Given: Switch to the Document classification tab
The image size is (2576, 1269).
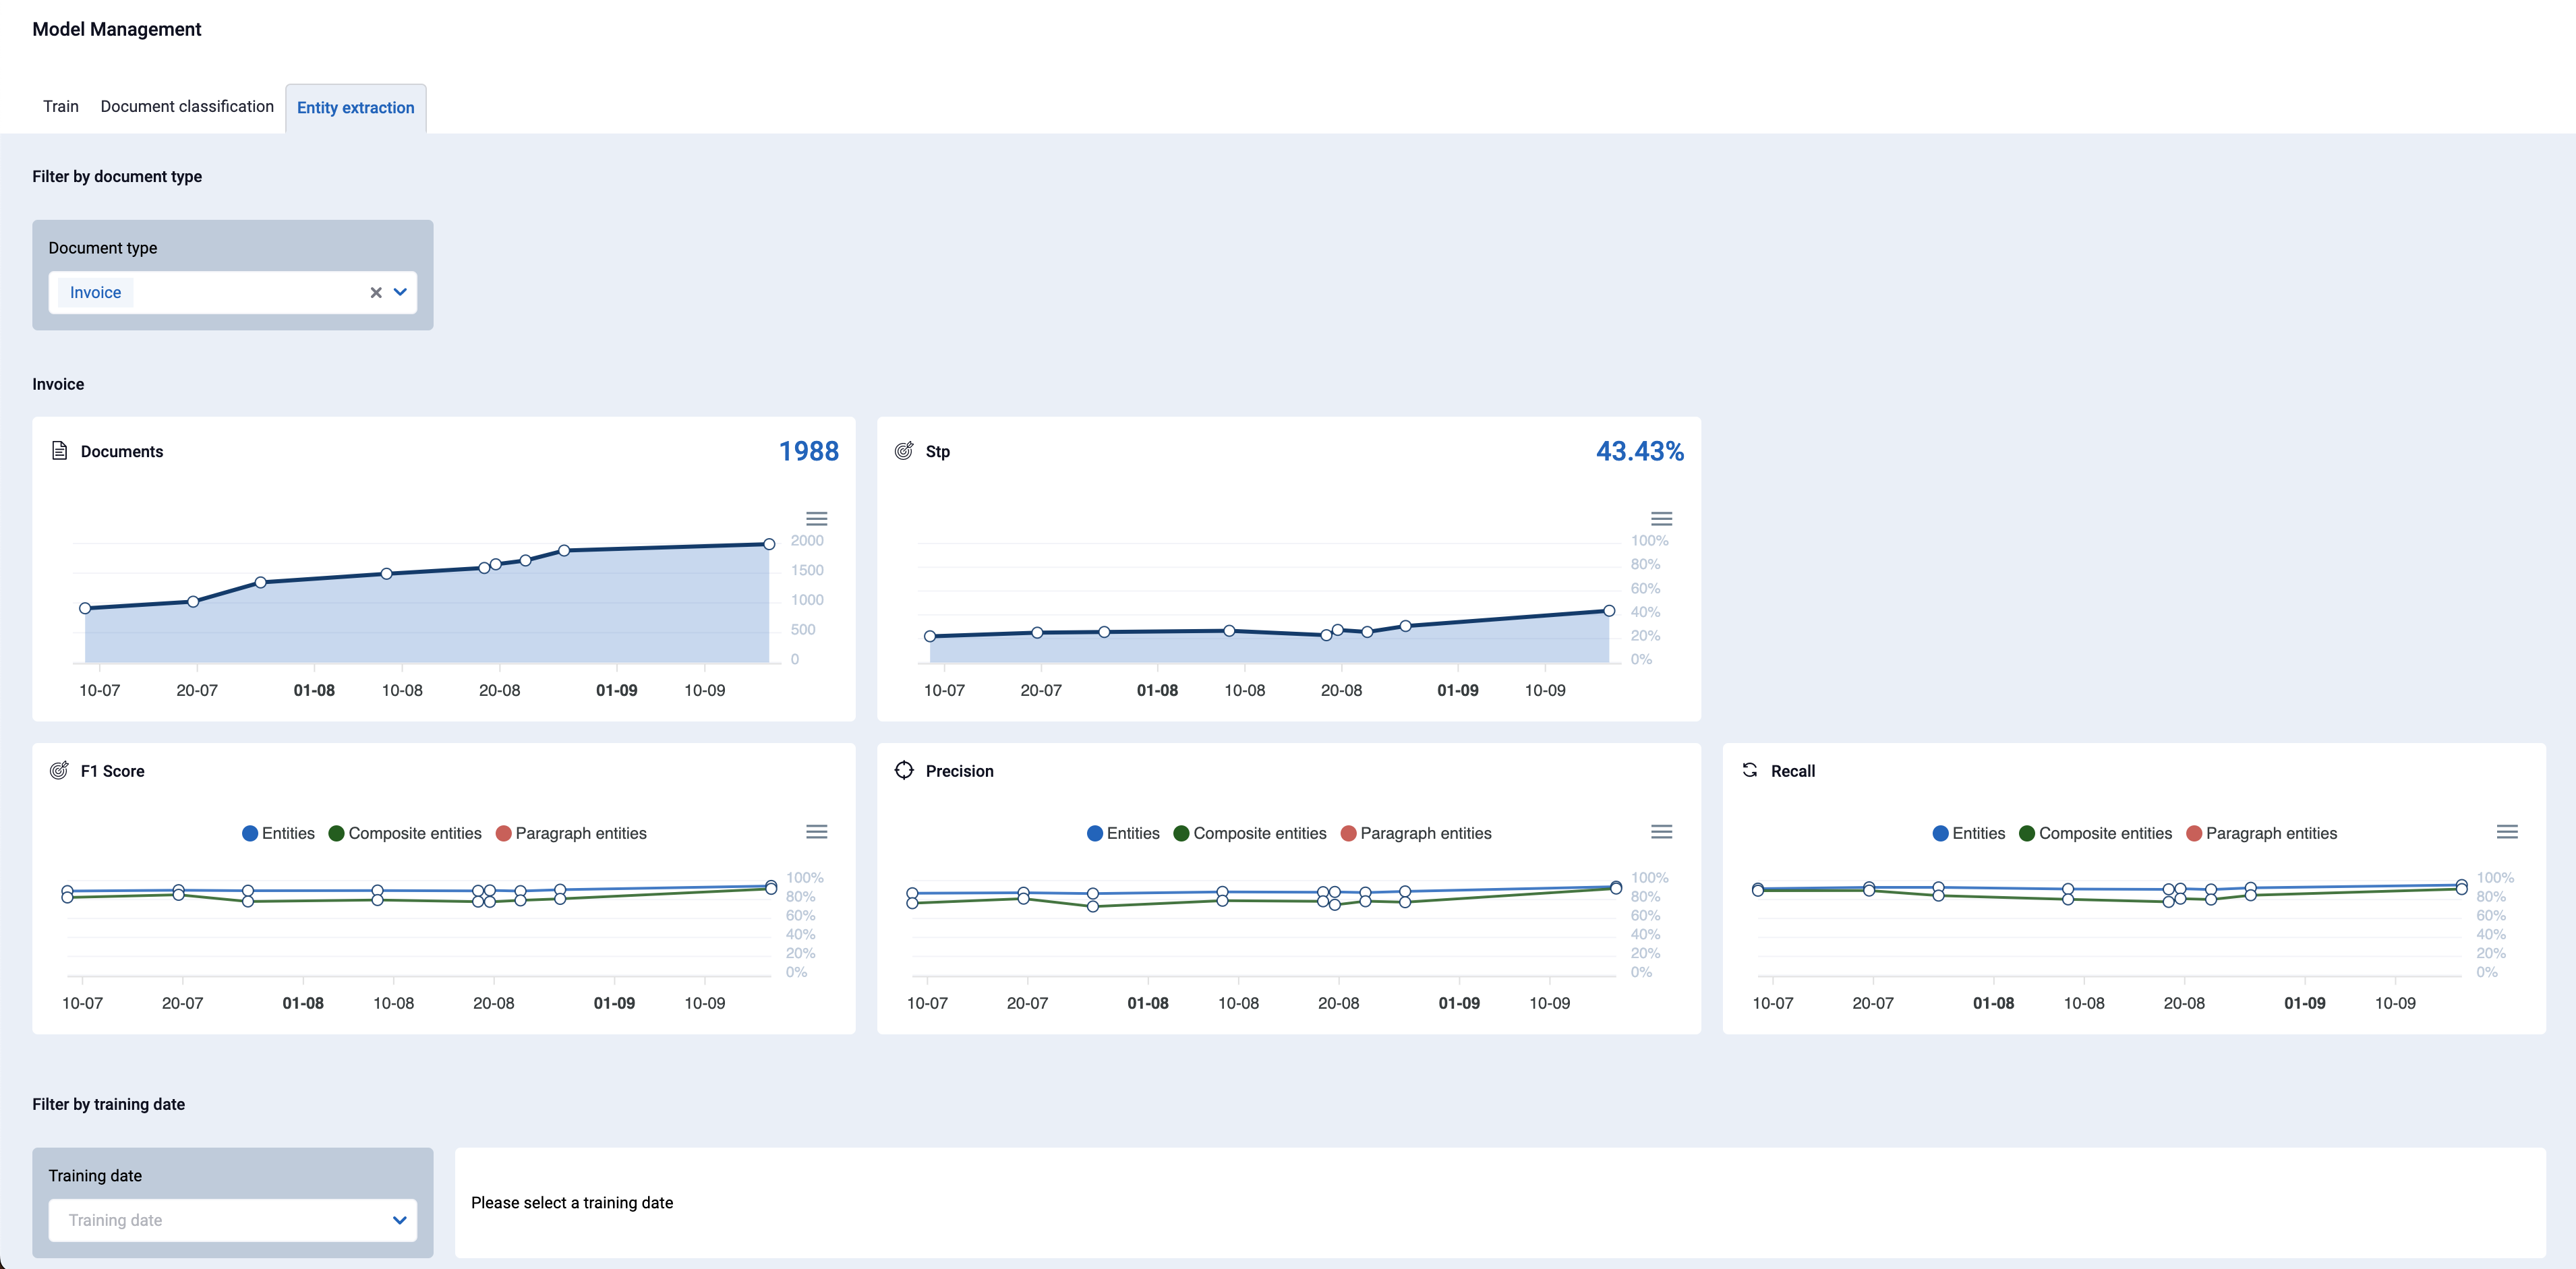Looking at the screenshot, I should point(187,106).
